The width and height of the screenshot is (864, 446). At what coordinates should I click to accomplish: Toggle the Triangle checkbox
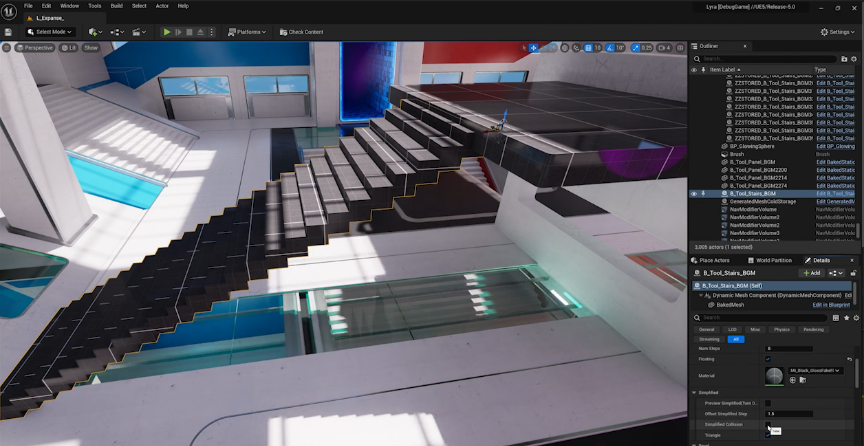(x=768, y=435)
